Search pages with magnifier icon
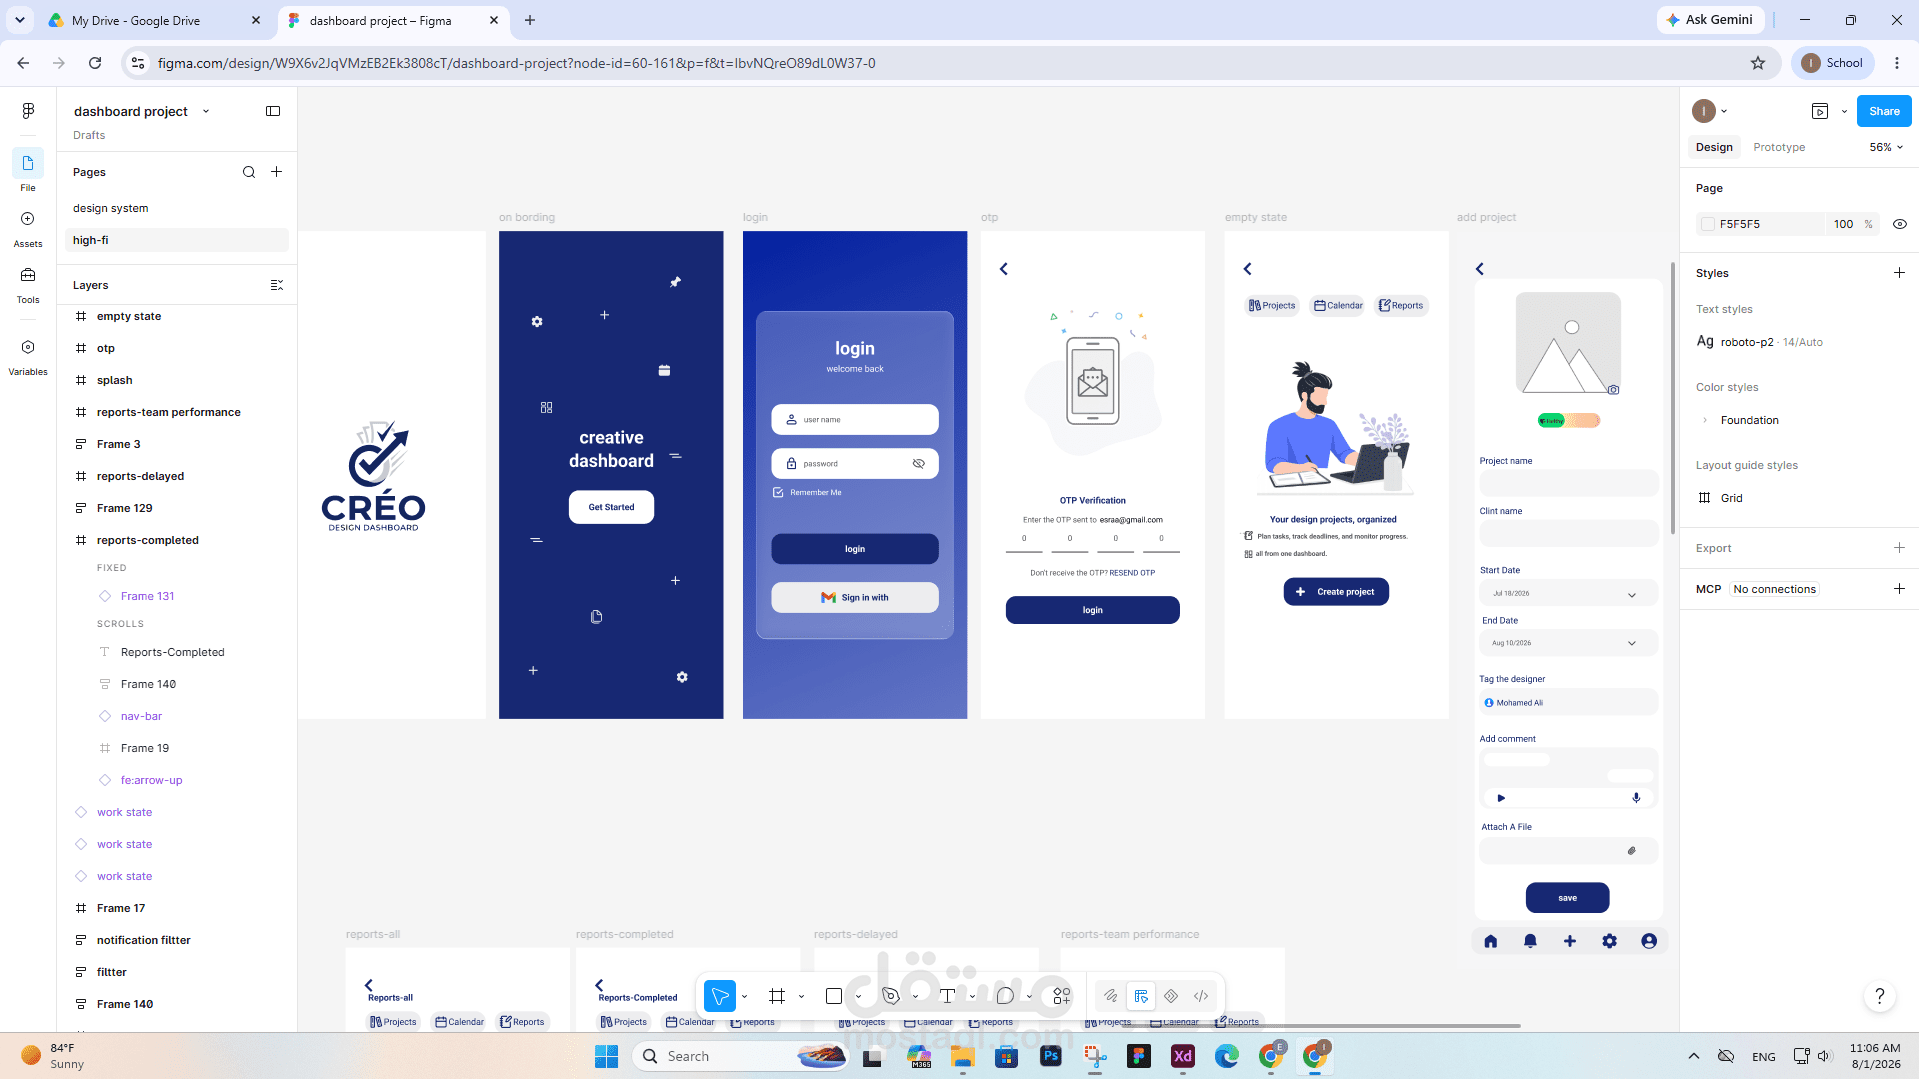The width and height of the screenshot is (1919, 1079). click(249, 172)
